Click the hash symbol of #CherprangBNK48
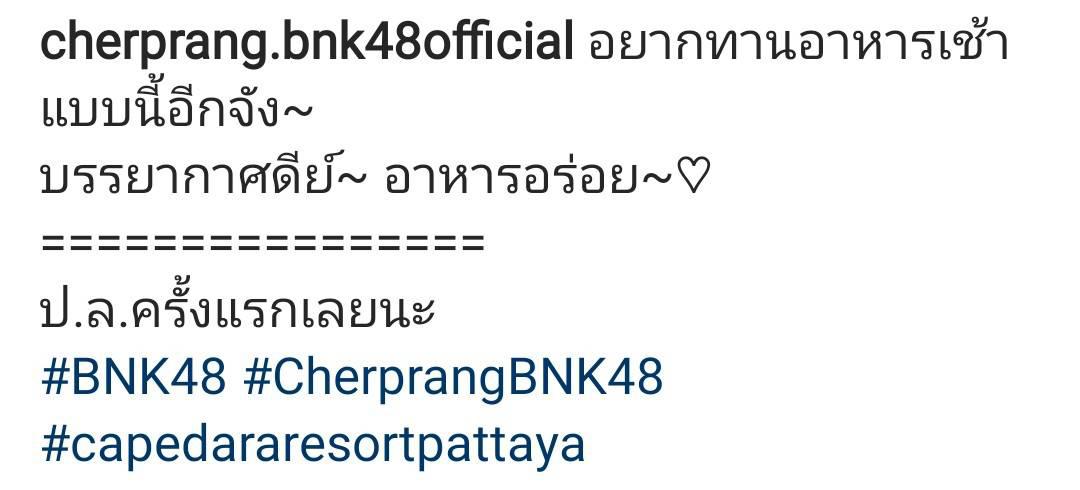This screenshot has height=490, width=1080. point(258,377)
